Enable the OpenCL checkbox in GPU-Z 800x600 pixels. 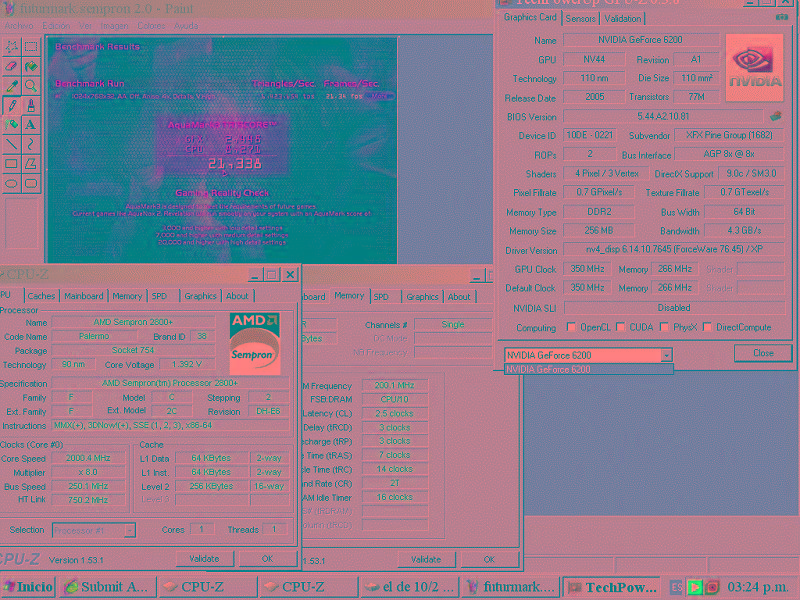click(x=571, y=327)
